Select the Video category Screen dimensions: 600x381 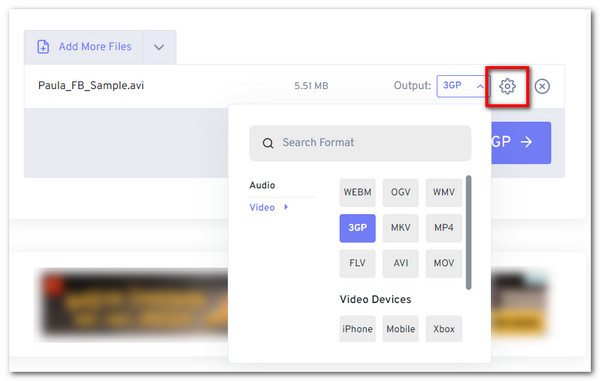coord(262,207)
